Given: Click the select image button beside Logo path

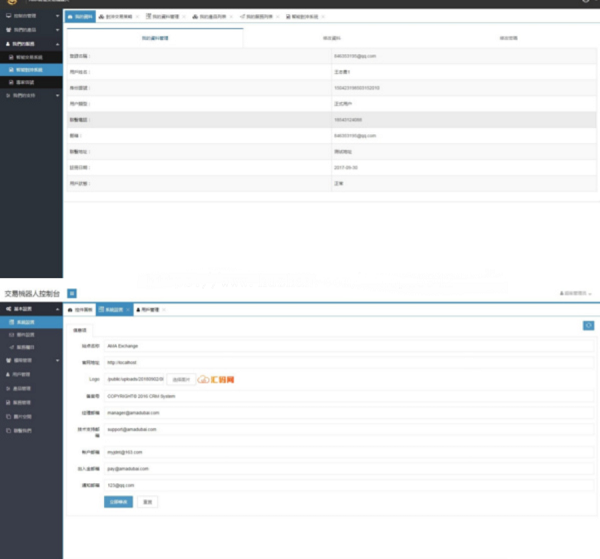Looking at the screenshot, I should click(x=179, y=379).
